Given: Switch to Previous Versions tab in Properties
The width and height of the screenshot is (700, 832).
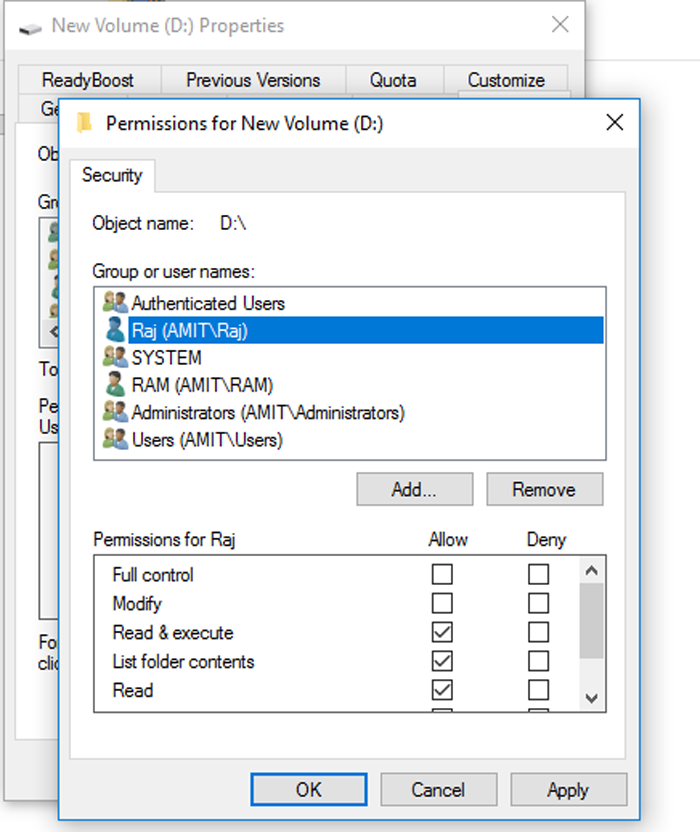Looking at the screenshot, I should [x=253, y=80].
